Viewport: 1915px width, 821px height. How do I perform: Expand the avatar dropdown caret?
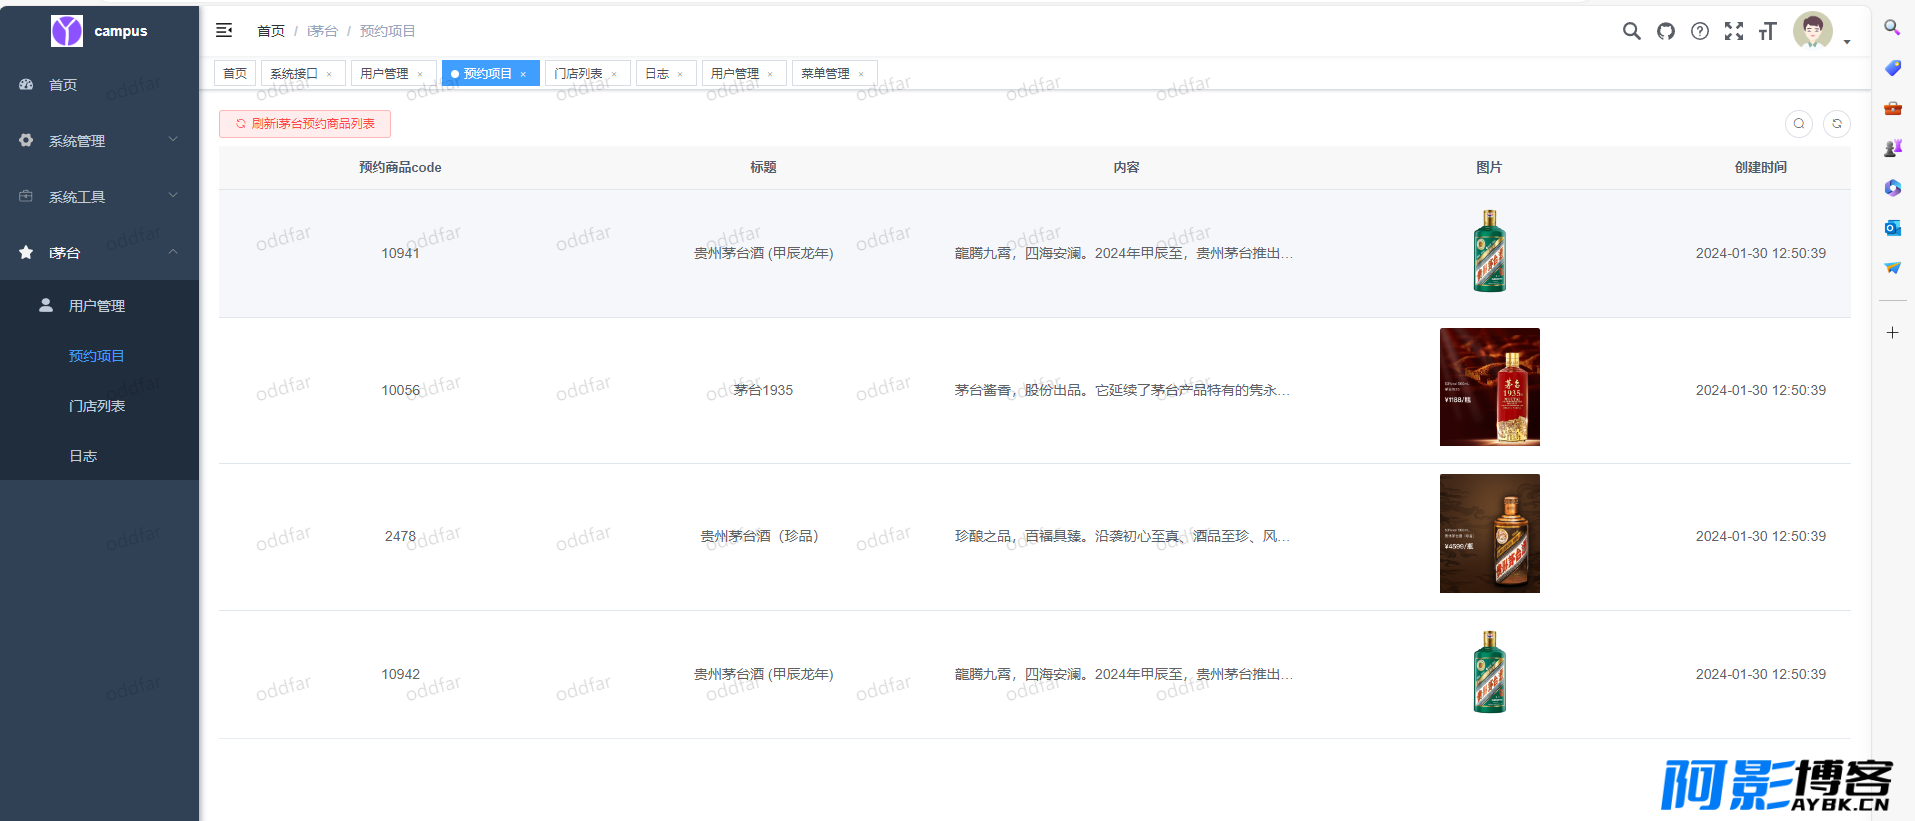(x=1846, y=42)
